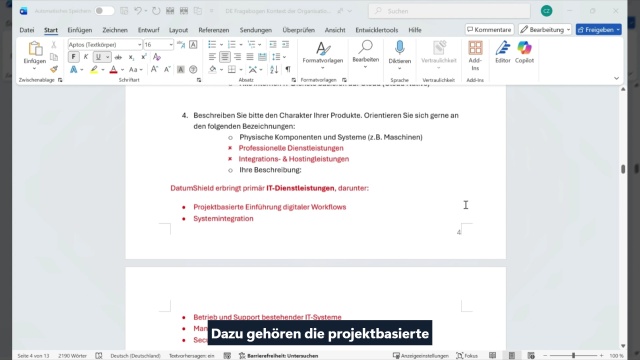
Task: Switch to the Einfügen tab
Action: [80, 30]
